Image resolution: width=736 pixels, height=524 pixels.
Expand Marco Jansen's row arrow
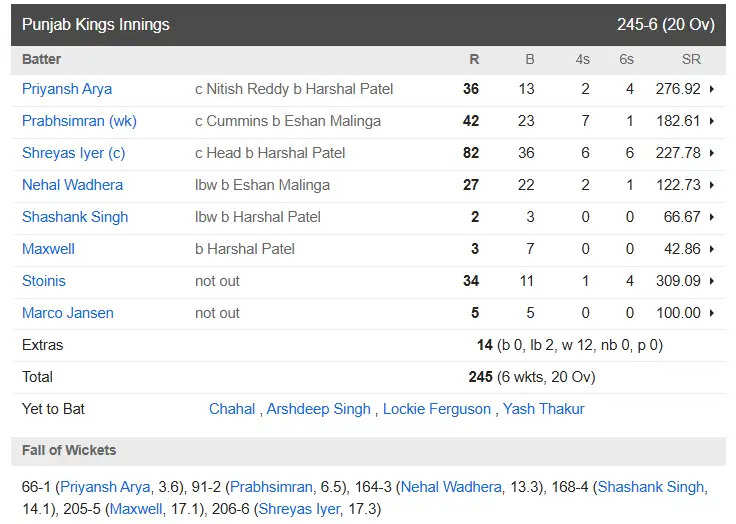[712, 313]
